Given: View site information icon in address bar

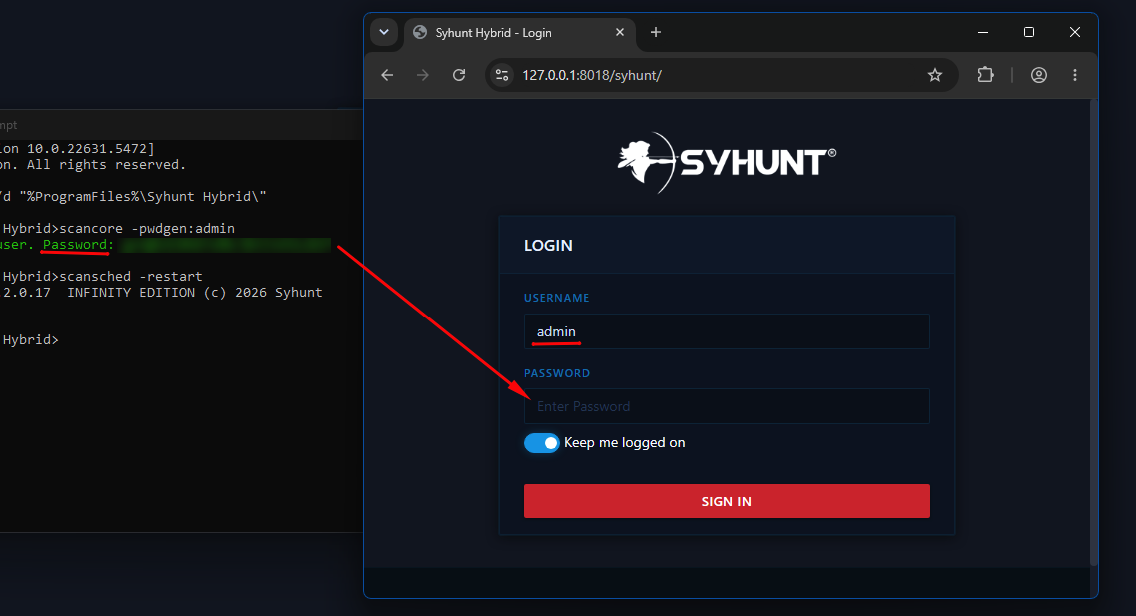Looking at the screenshot, I should (x=502, y=75).
